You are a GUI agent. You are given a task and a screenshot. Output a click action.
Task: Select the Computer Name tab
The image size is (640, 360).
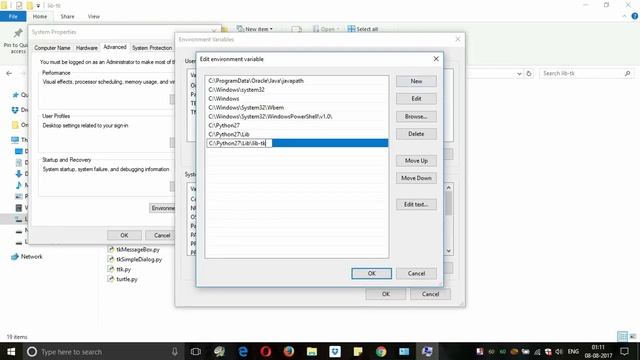pos(52,48)
